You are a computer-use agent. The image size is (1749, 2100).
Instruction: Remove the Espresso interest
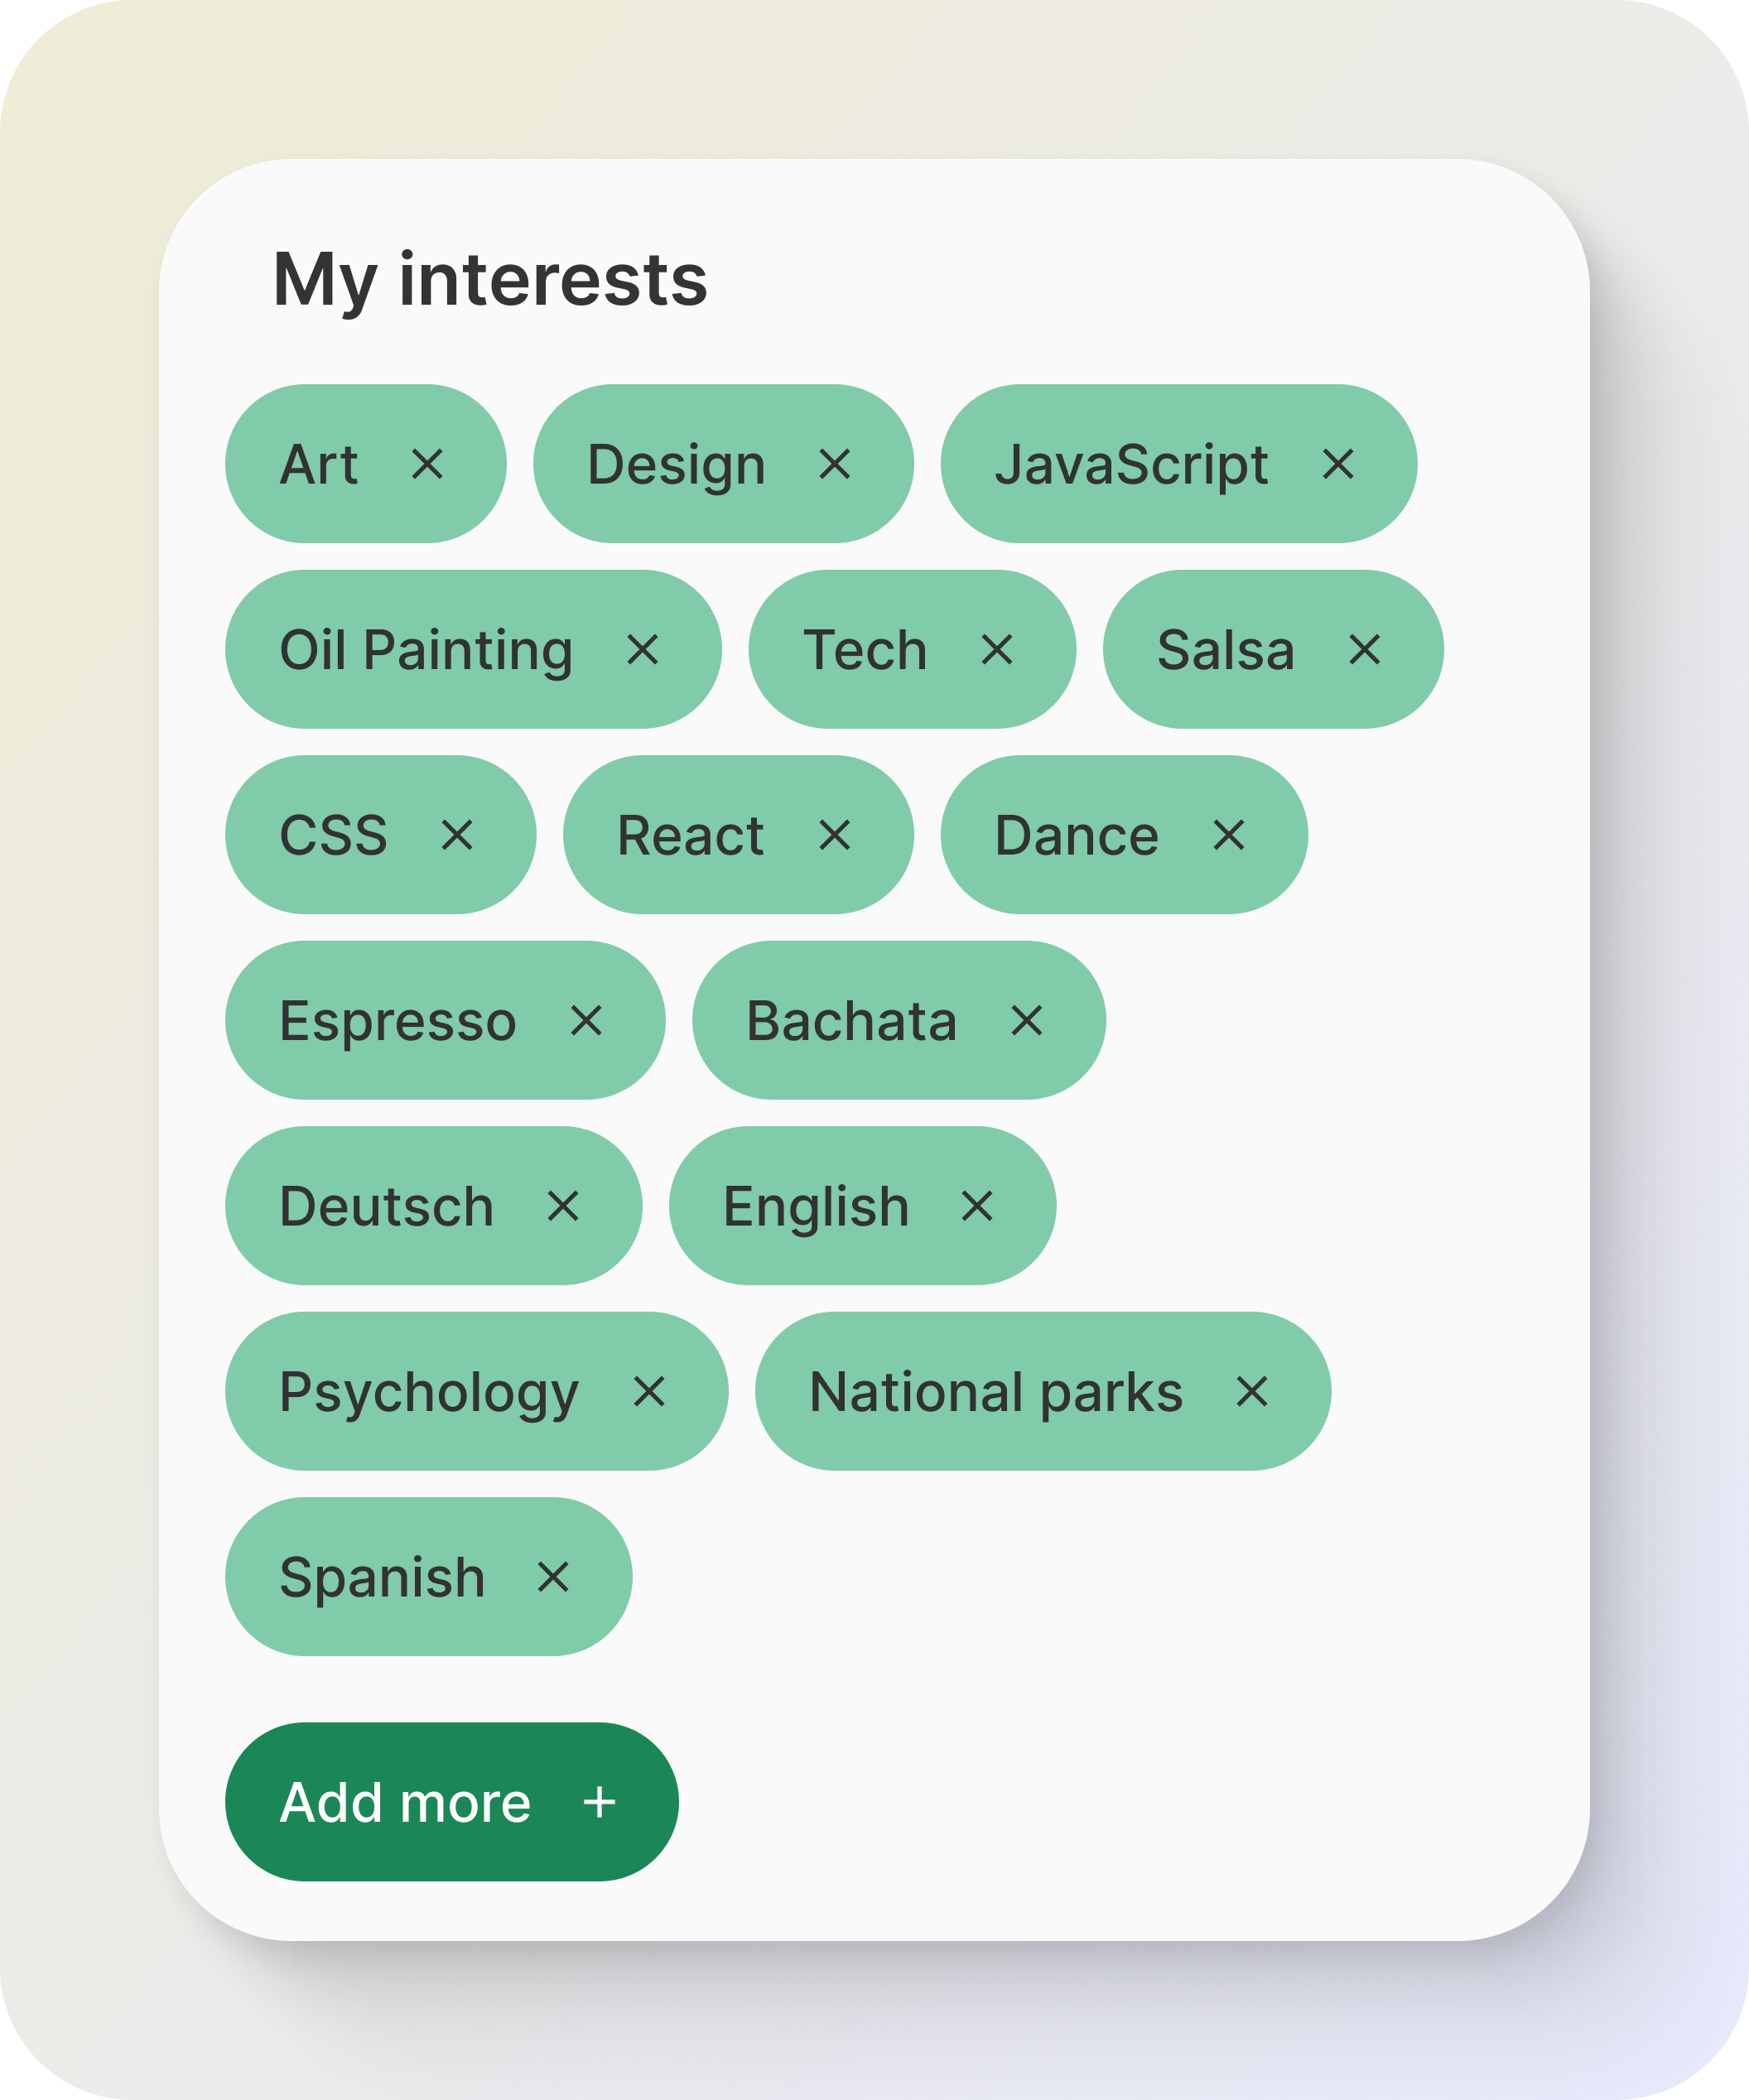[586, 1021]
